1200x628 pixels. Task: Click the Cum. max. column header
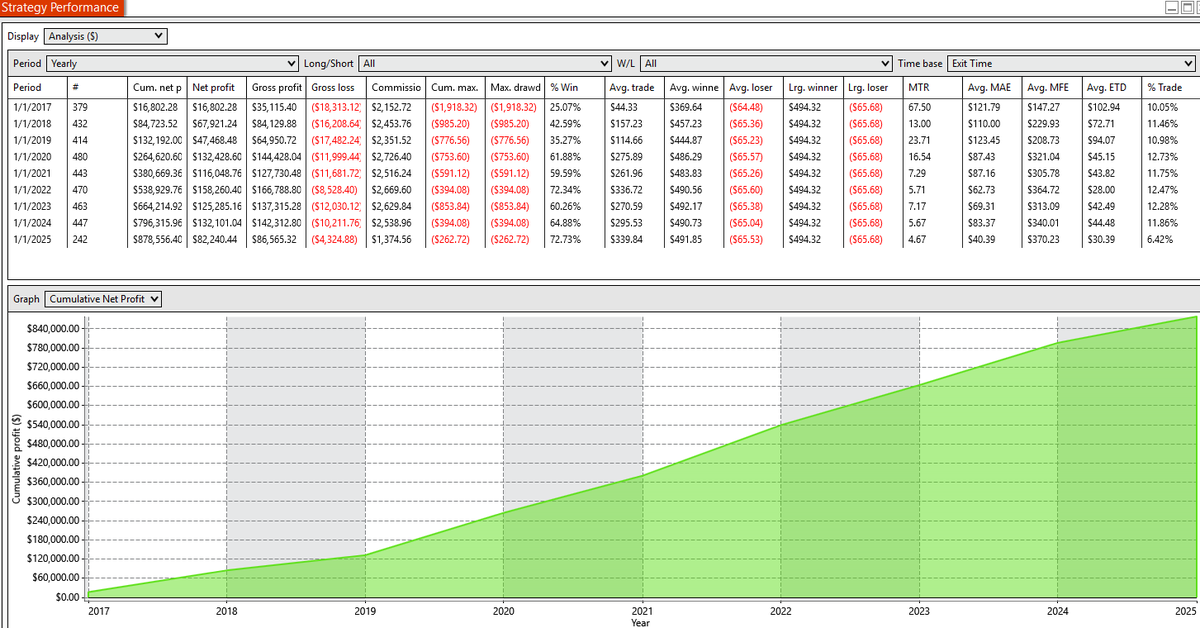coord(456,88)
